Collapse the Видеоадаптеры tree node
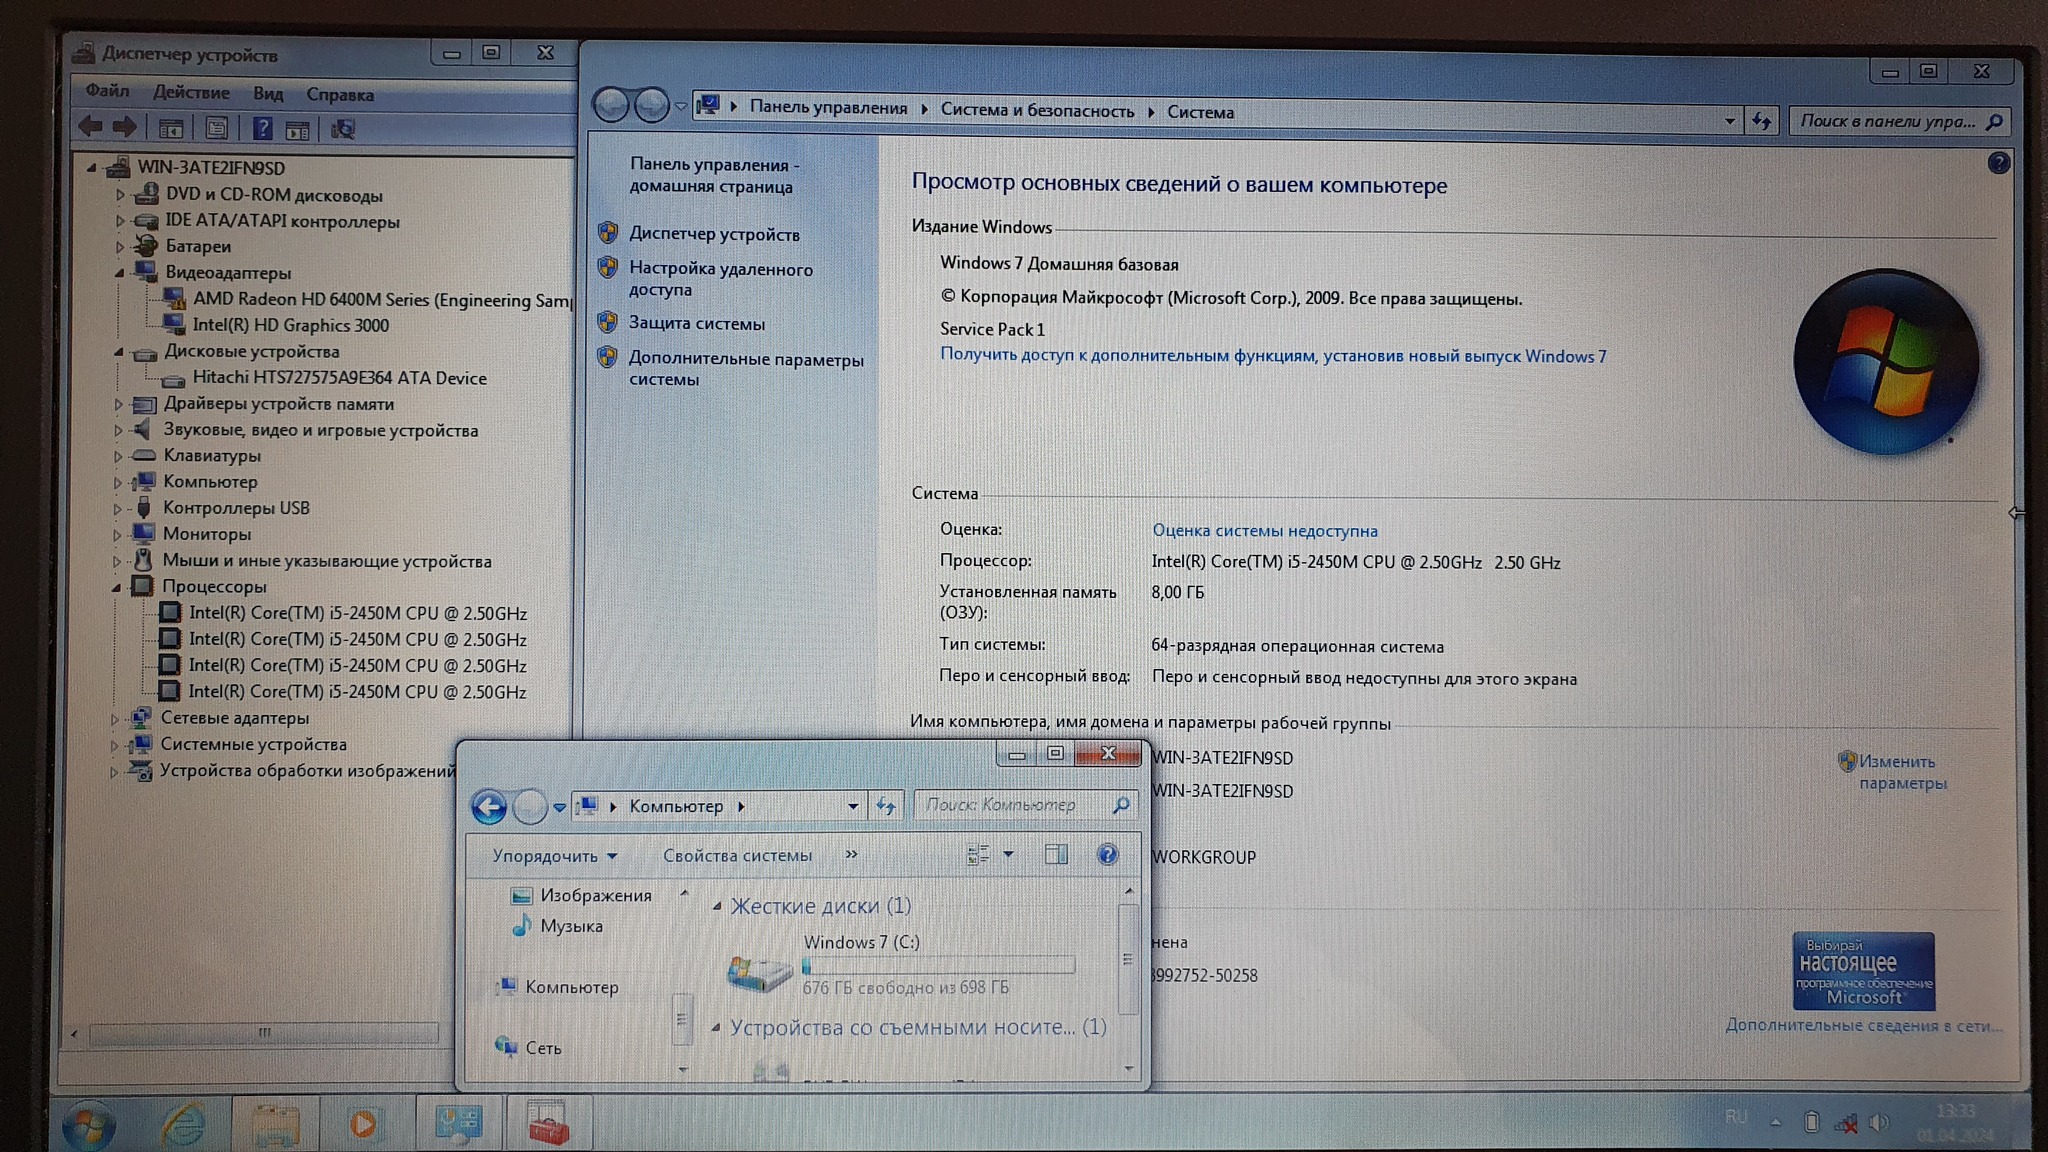The width and height of the screenshot is (2048, 1152). pyautogui.click(x=120, y=272)
